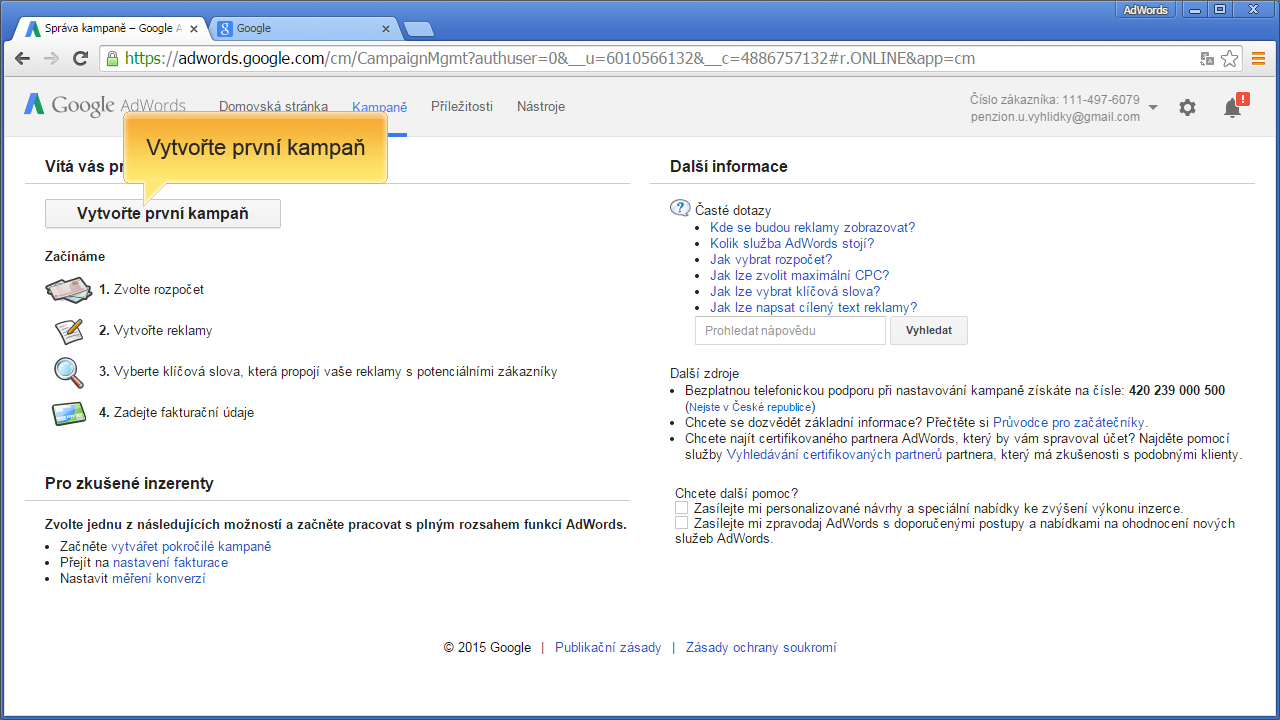Maximize the Chrome window
Image resolution: width=1280 pixels, height=720 pixels.
[1219, 9]
